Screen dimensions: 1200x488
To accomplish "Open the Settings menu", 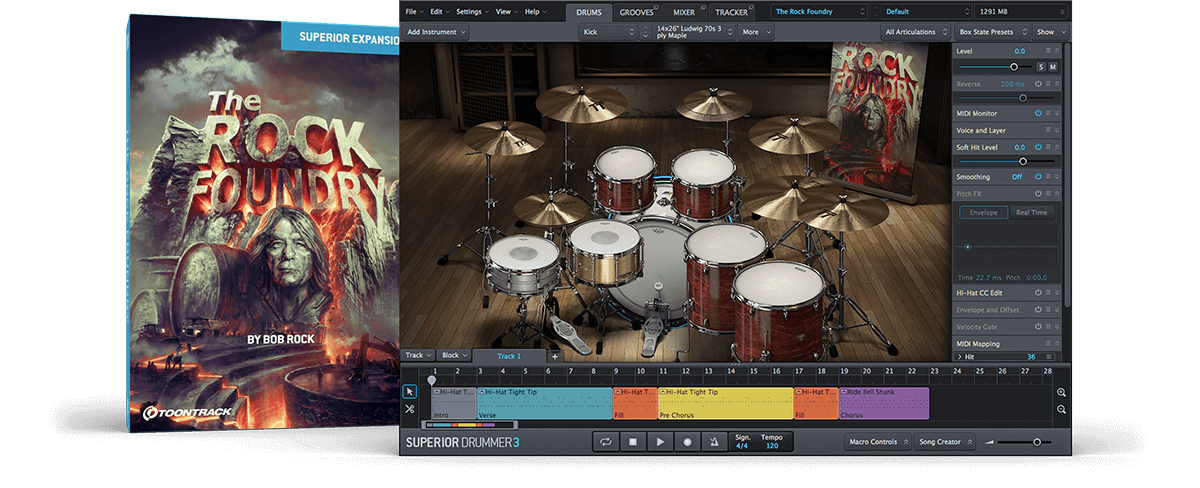I will pyautogui.click(x=471, y=12).
